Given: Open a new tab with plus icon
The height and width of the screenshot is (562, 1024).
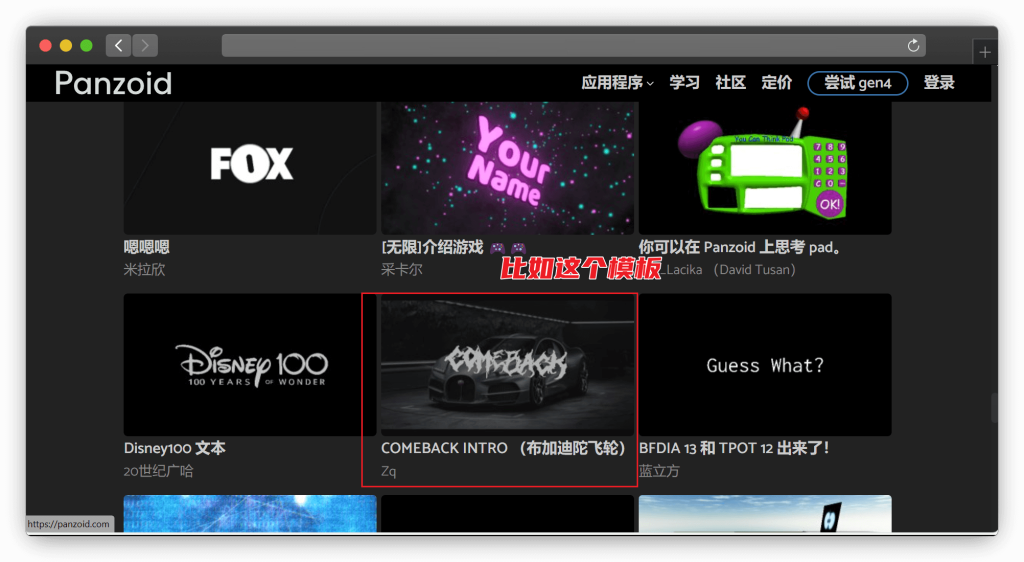Looking at the screenshot, I should tap(985, 52).
